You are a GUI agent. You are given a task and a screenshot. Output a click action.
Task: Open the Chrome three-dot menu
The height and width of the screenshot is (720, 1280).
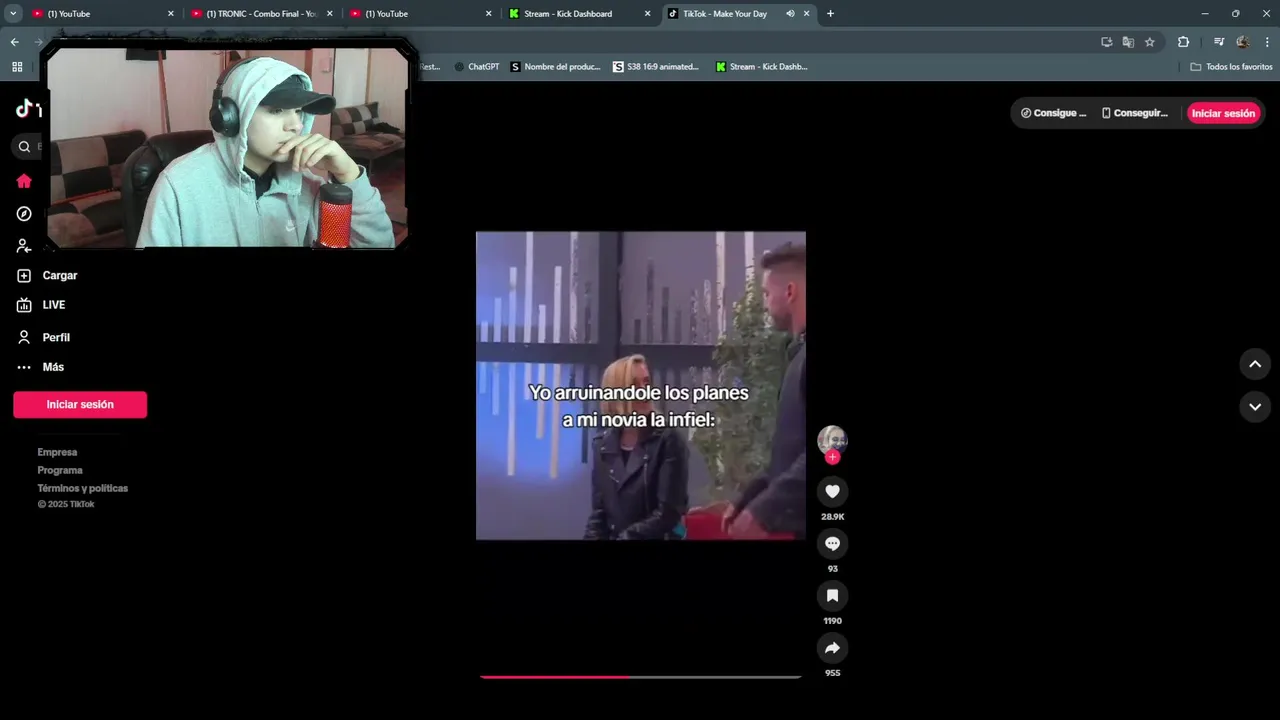click(x=1267, y=42)
